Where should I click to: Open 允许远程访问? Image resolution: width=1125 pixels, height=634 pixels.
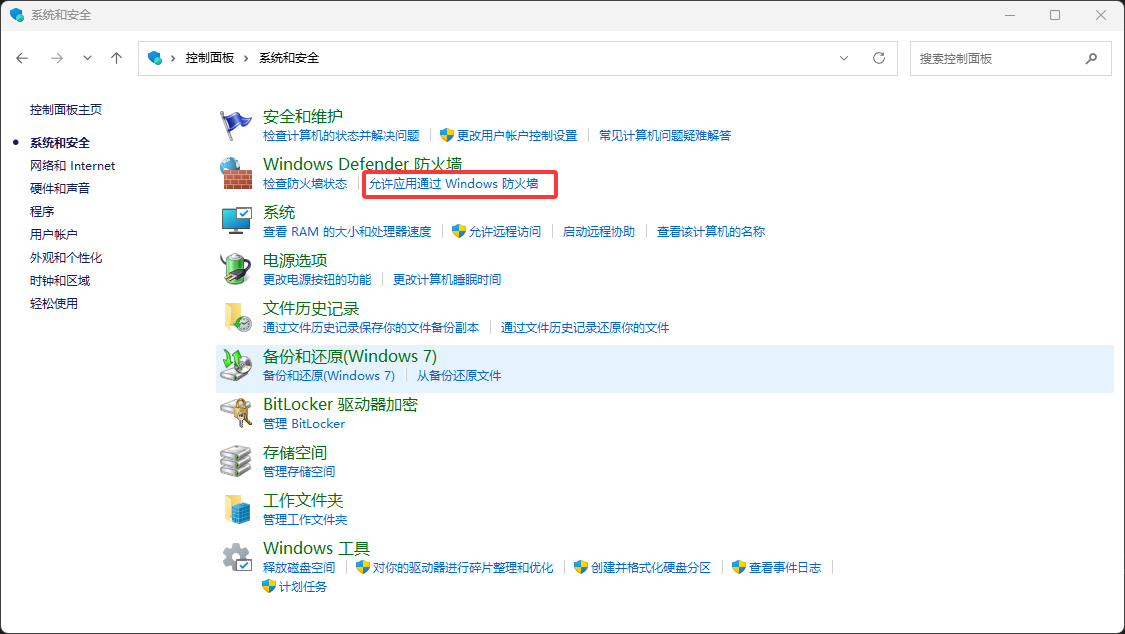[x=504, y=232]
